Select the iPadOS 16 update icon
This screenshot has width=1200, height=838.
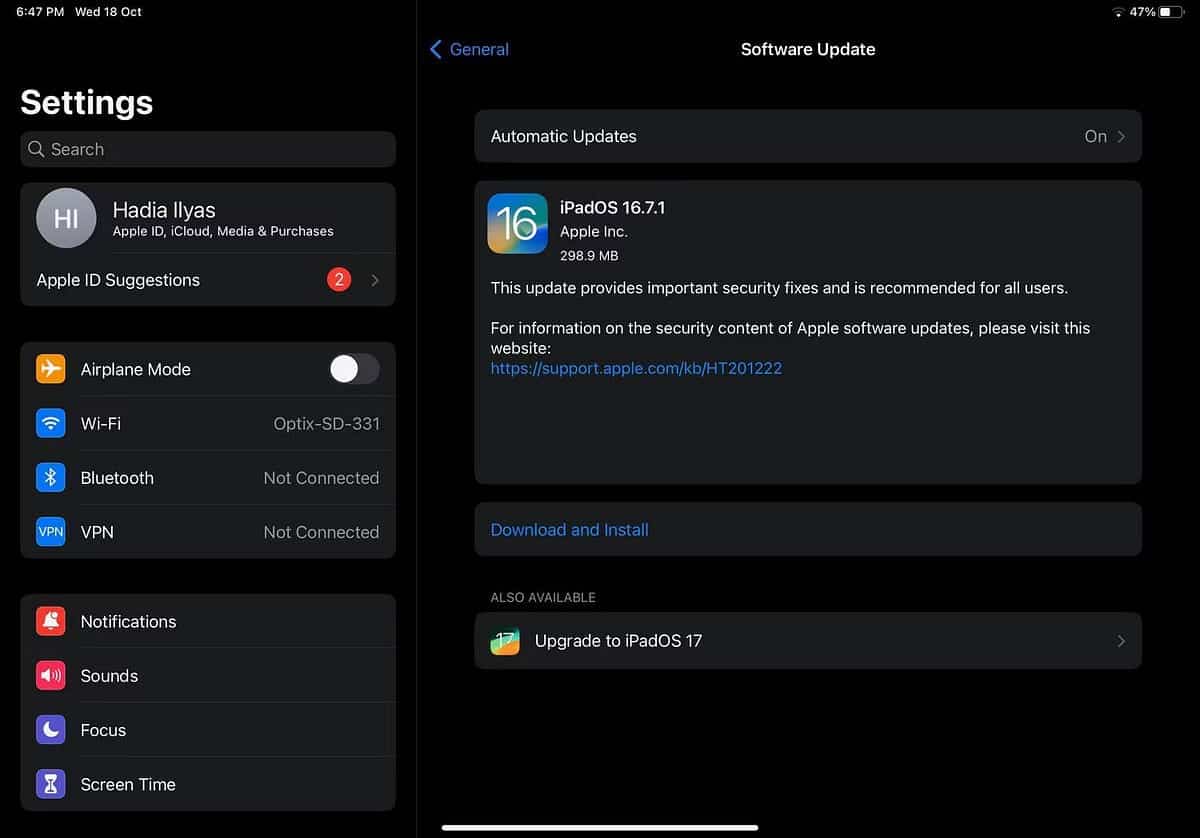(x=517, y=223)
